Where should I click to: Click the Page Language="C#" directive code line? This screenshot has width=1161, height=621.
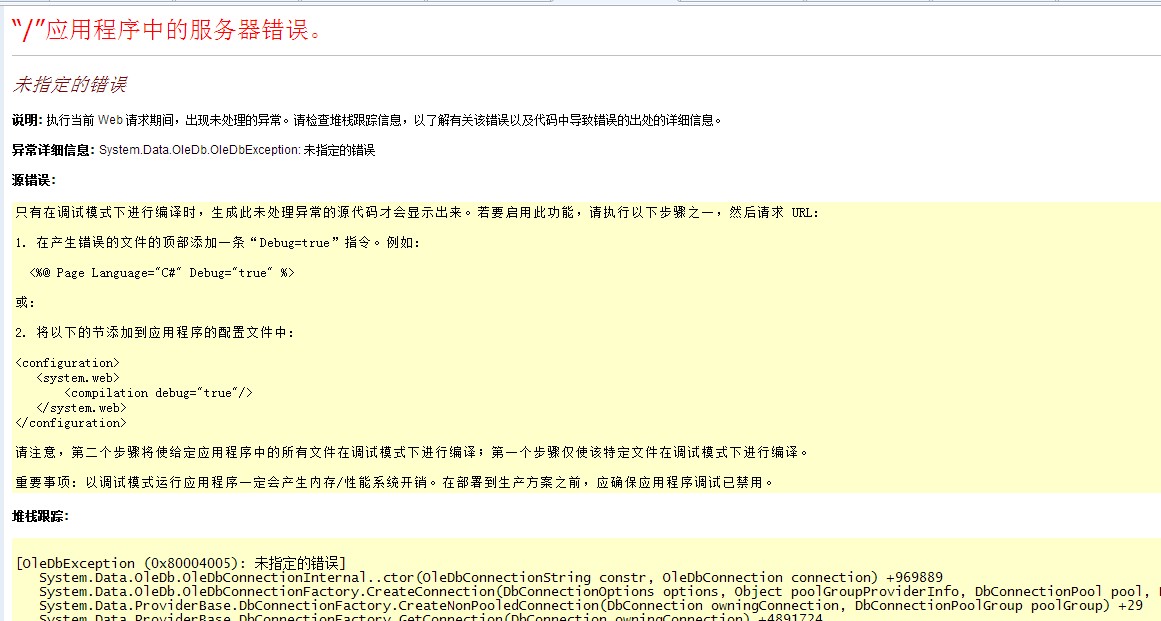(x=162, y=272)
